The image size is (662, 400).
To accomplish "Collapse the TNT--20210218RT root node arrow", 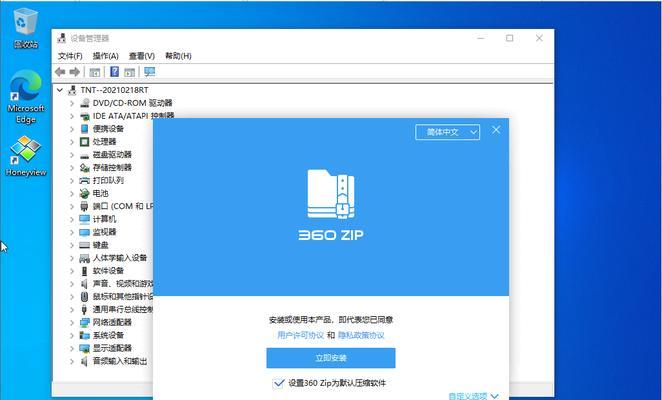I will click(x=60, y=90).
